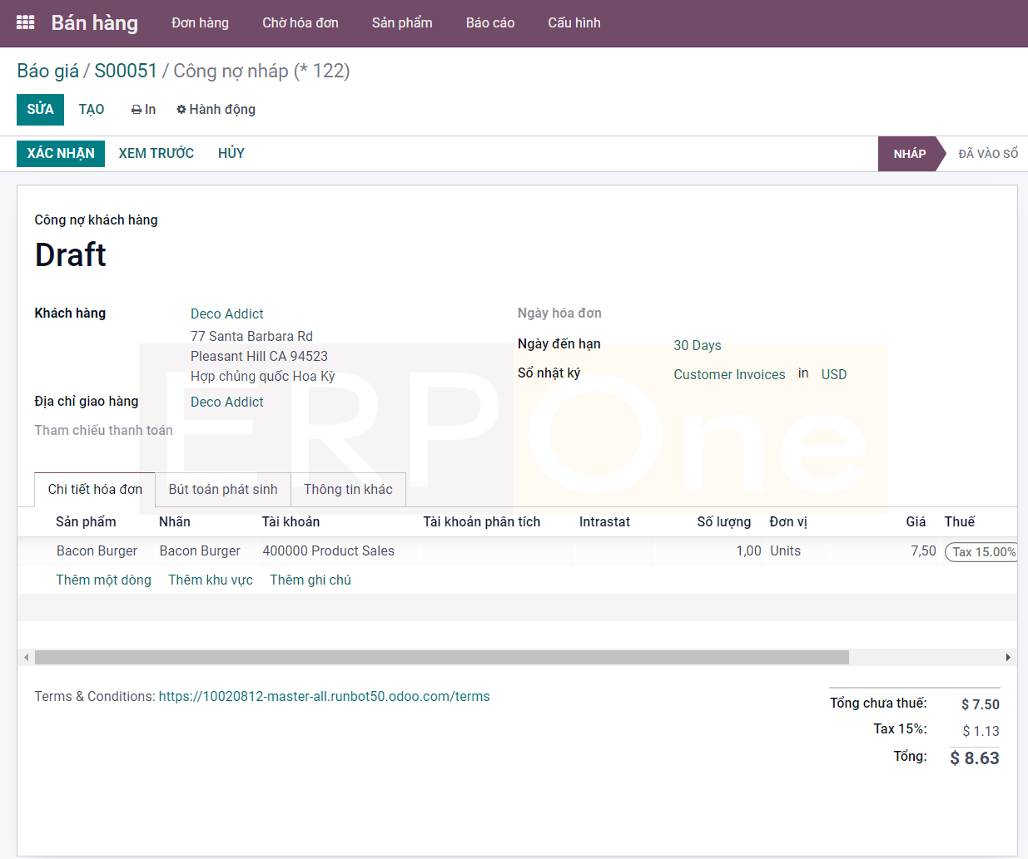This screenshot has width=1028, height=859.
Task: Select Units cell in invoice line
Action: [785, 551]
